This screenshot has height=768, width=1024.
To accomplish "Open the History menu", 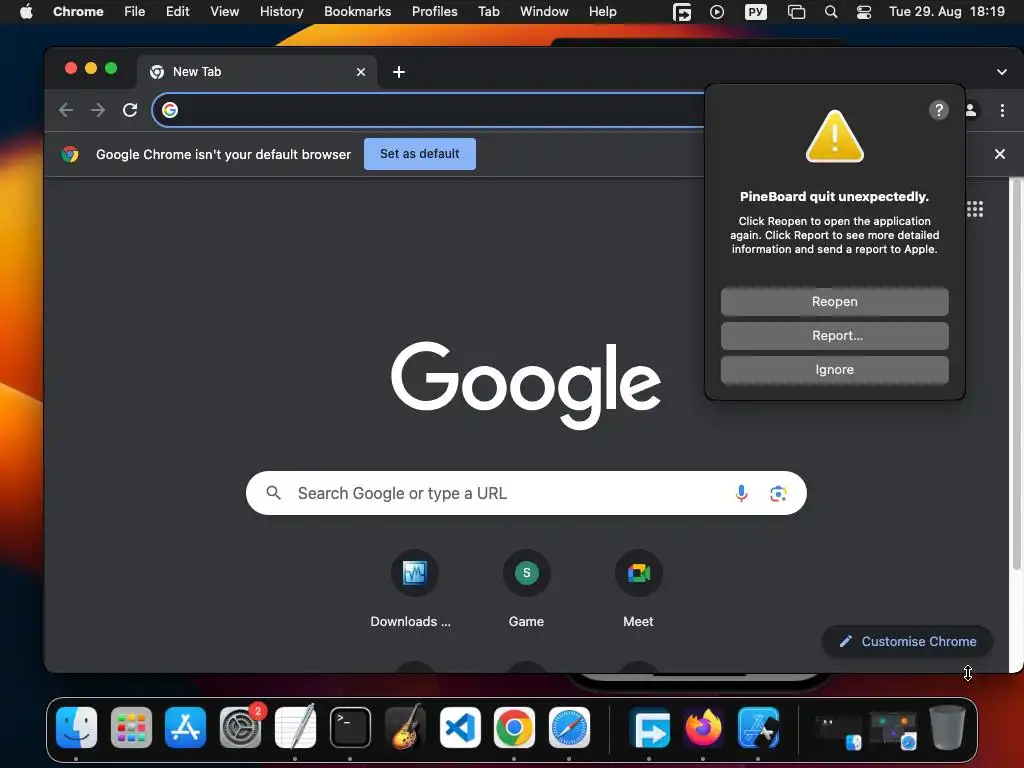I will tap(281, 12).
